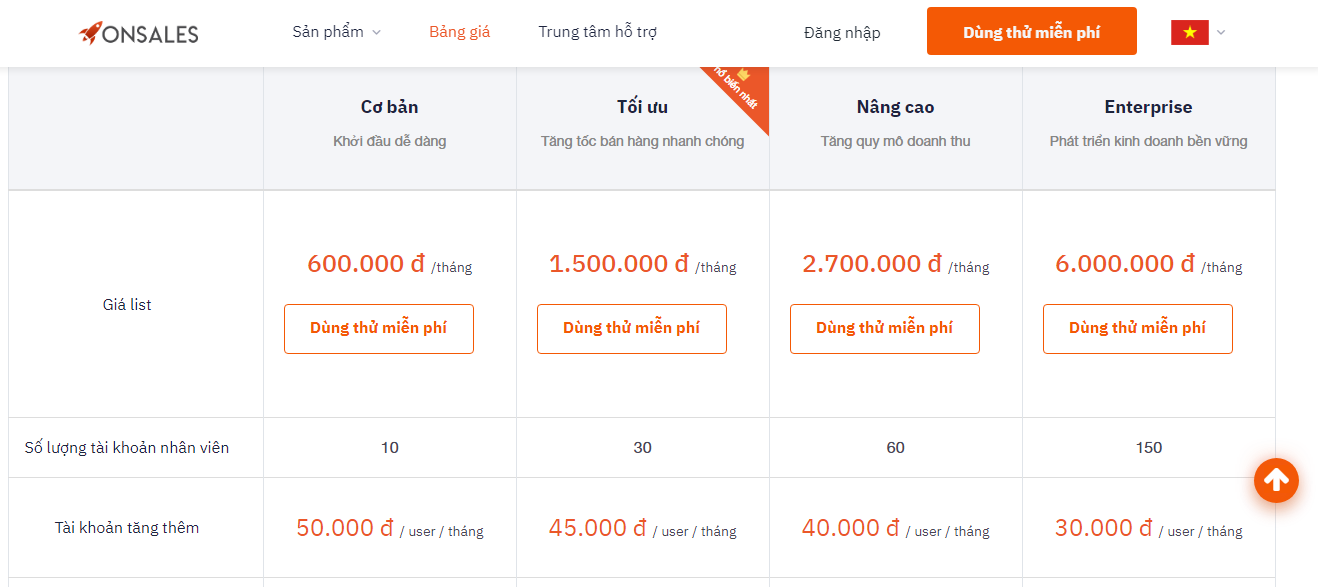The width and height of the screenshot is (1318, 587).
Task: Click the Vietnam flag icon
Action: [x=1190, y=32]
